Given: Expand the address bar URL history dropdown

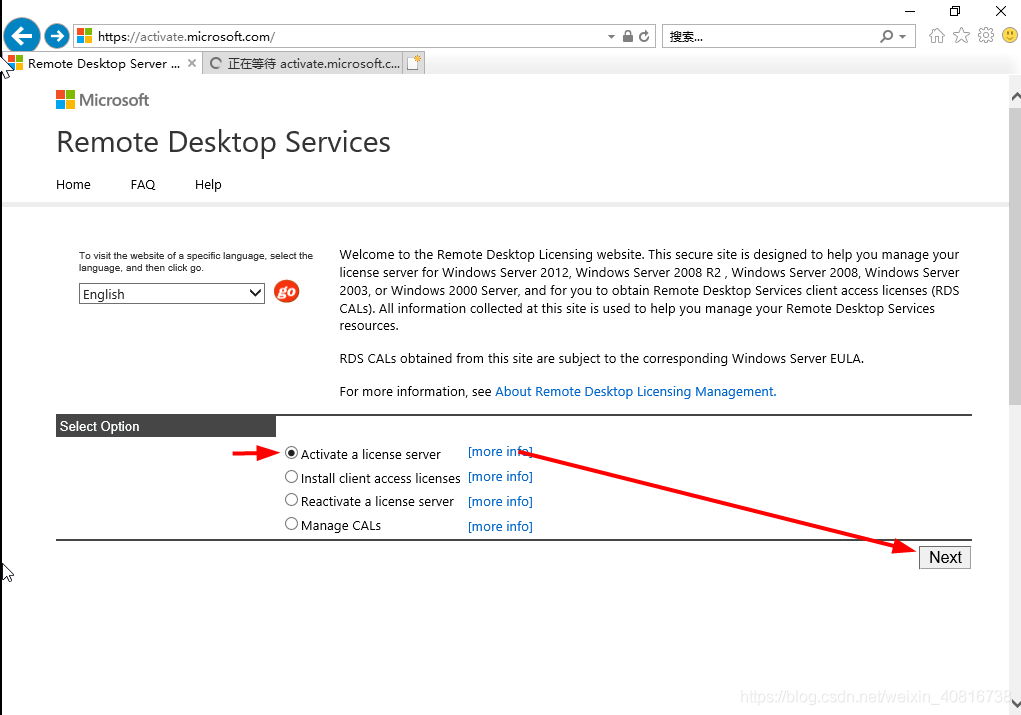Looking at the screenshot, I should point(611,37).
